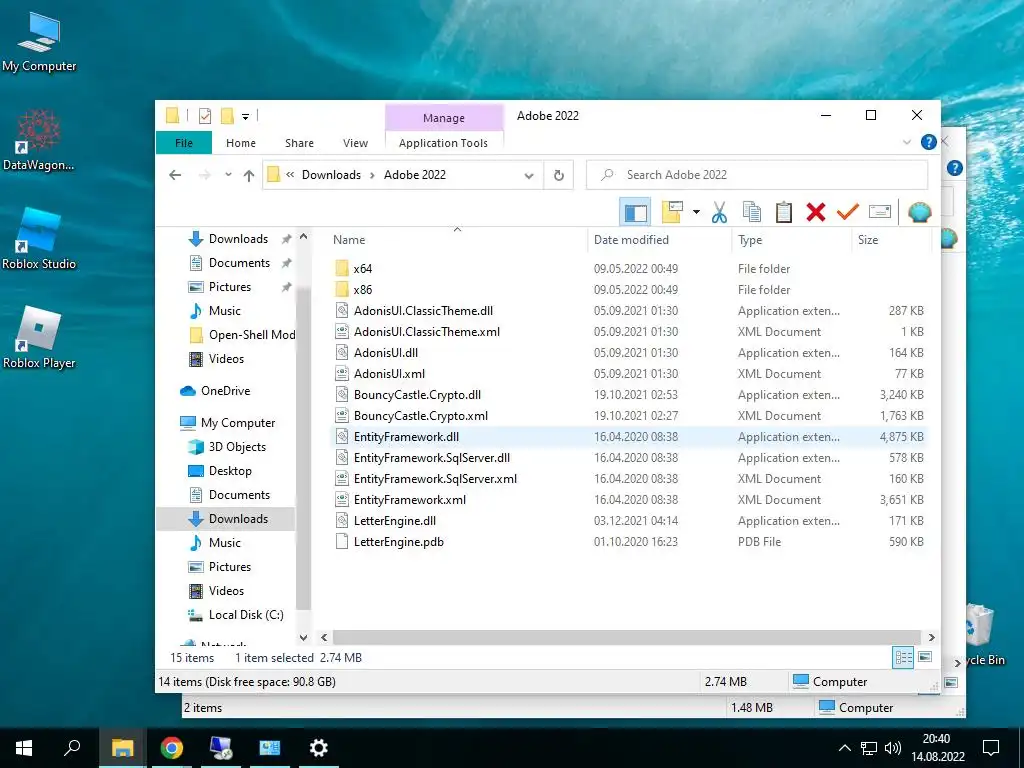This screenshot has height=768, width=1024.
Task: Open dropdown arrow next to new folder icon
Action: coord(696,212)
